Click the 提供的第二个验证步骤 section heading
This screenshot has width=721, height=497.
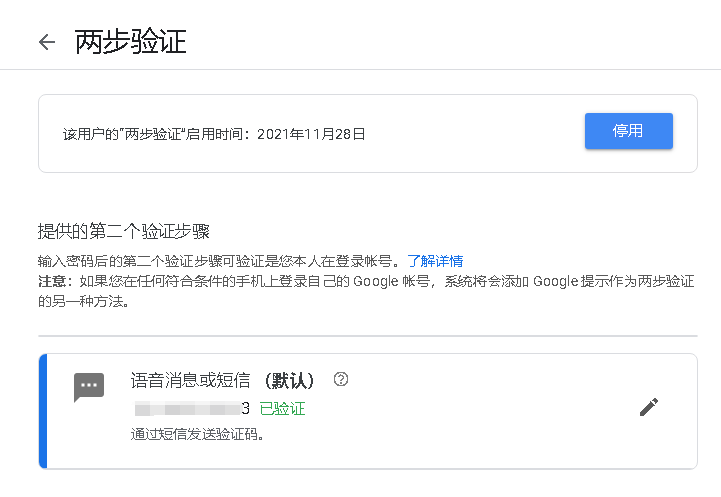(124, 231)
